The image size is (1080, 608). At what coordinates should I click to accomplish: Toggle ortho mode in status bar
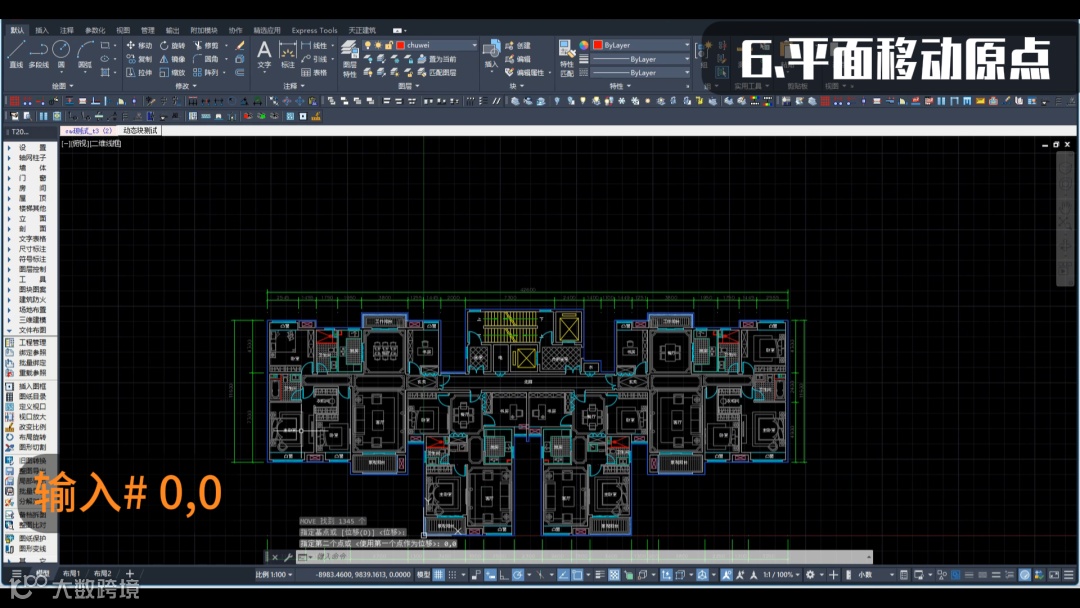click(x=504, y=574)
